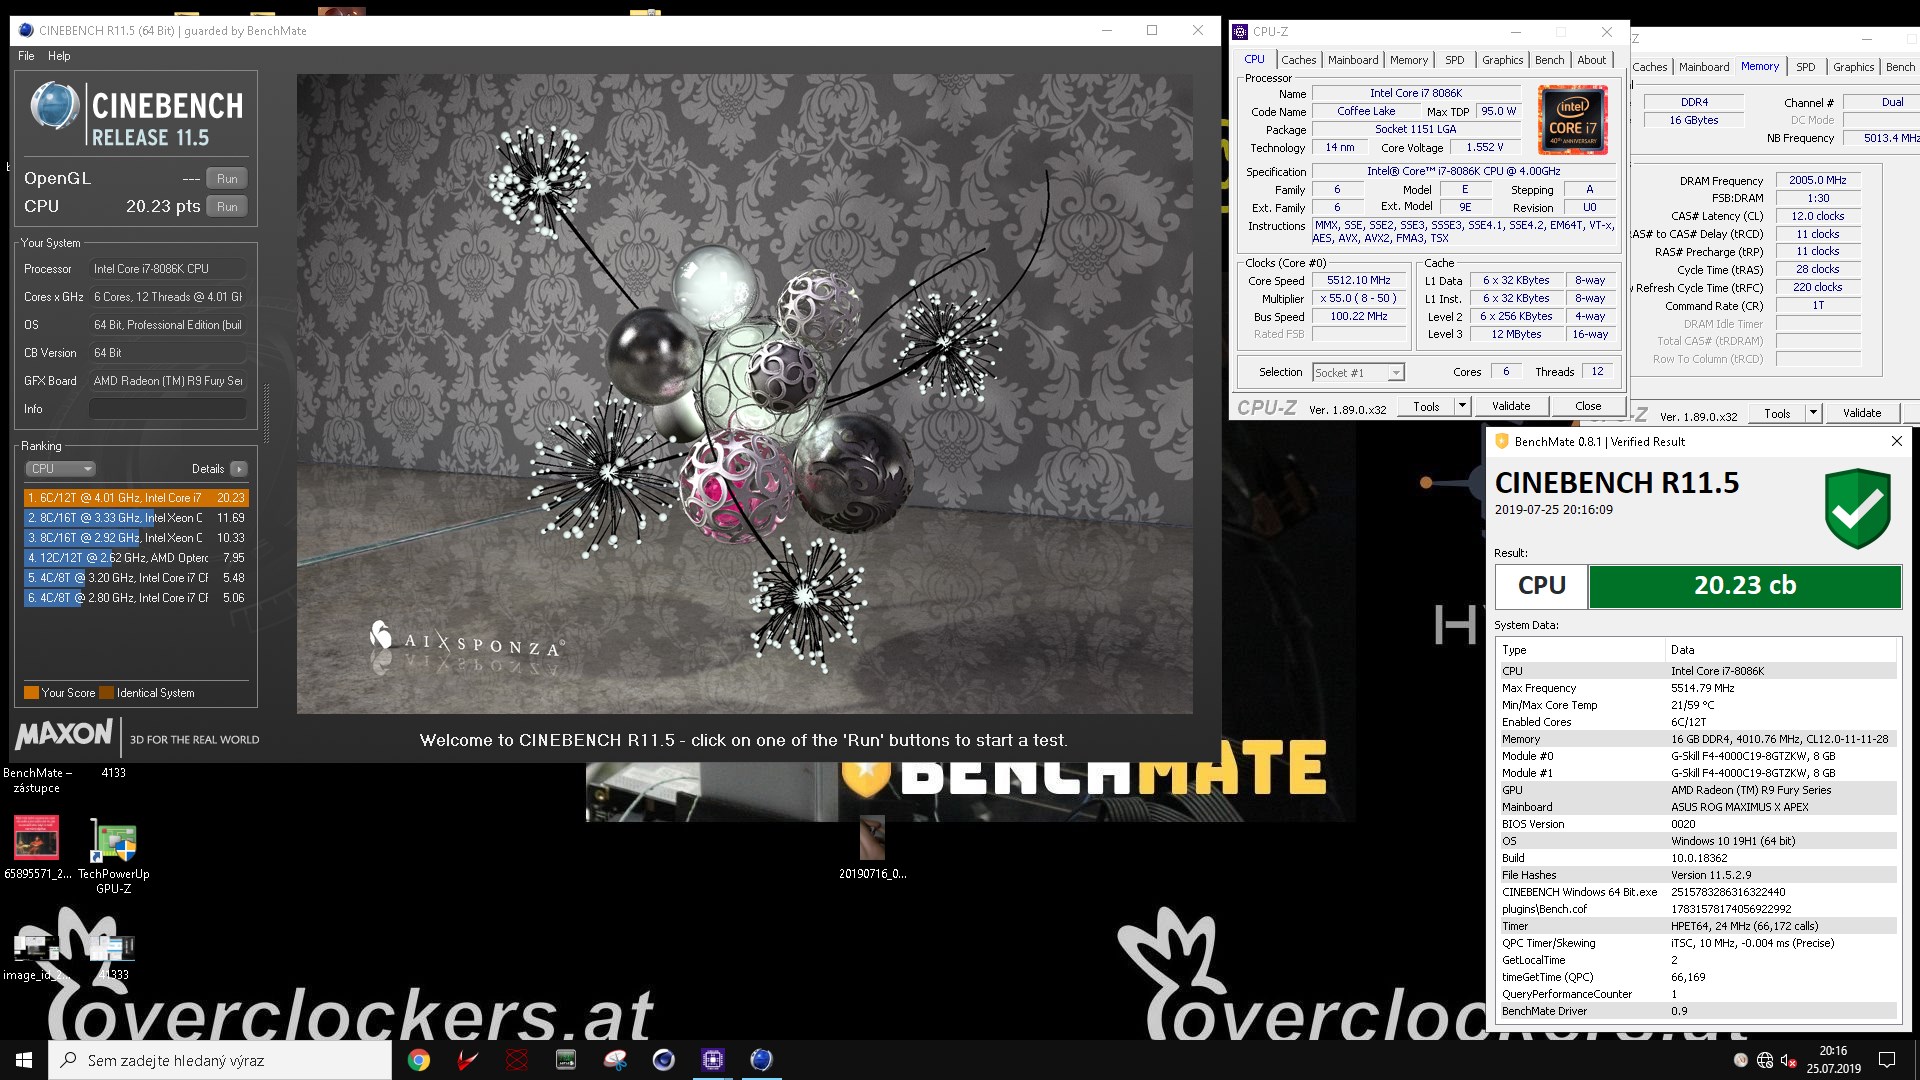Click the Cinebench title bar sphere icon
Viewport: 1920px width, 1080px height.
point(26,31)
